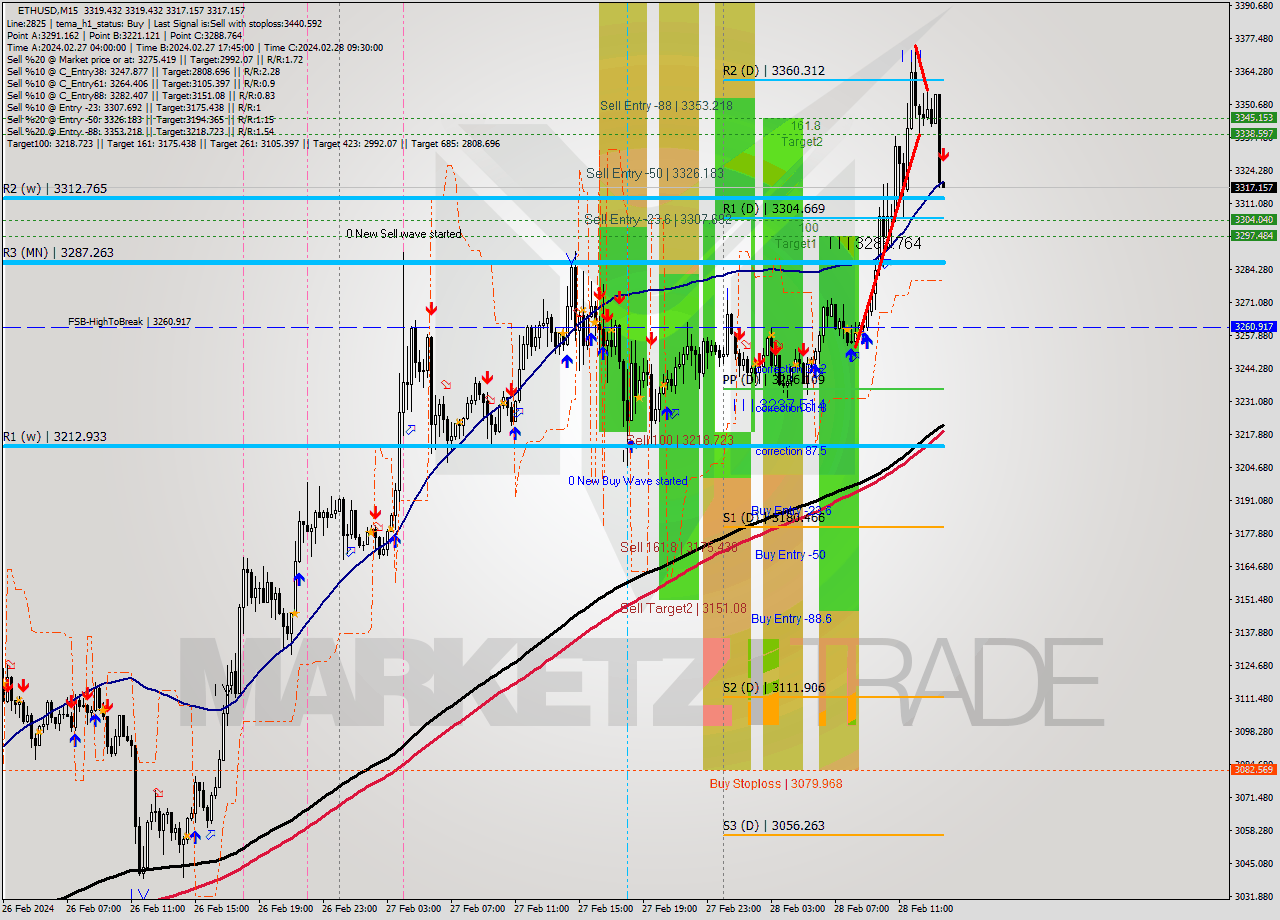Select the Buy Entry -88.6 label

[x=791, y=618]
